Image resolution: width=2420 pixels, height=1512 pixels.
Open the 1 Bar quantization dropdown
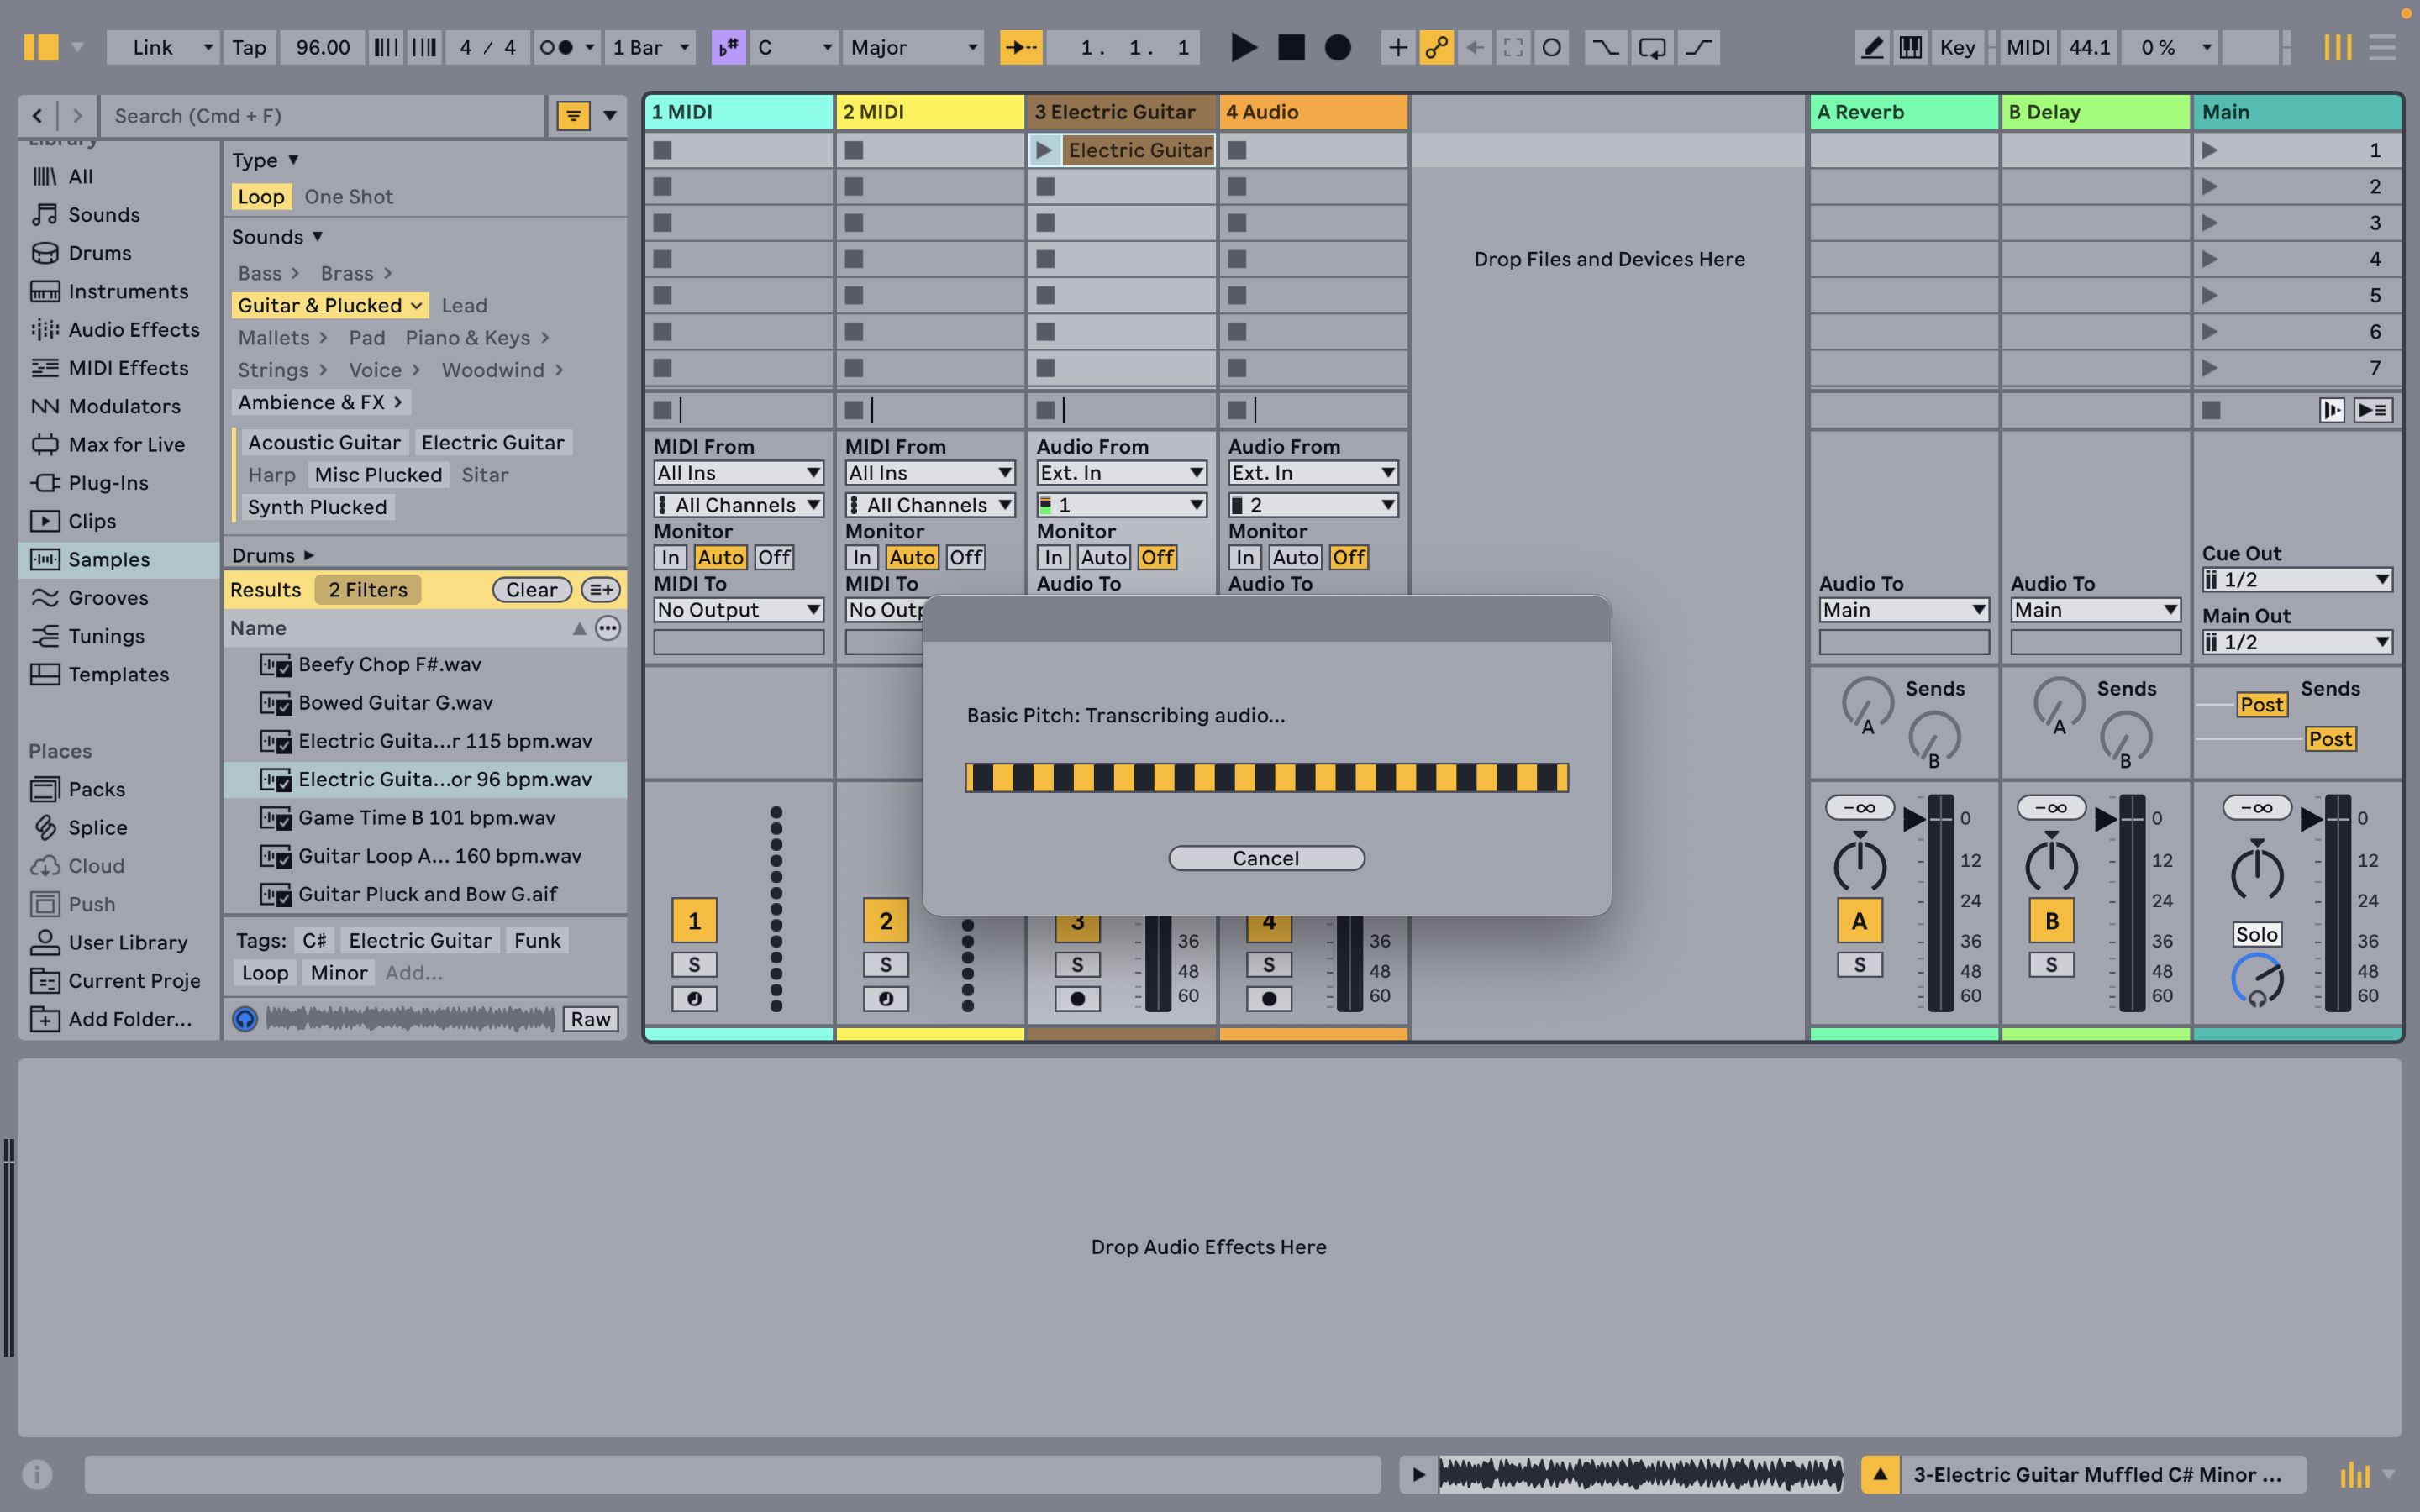click(x=651, y=47)
